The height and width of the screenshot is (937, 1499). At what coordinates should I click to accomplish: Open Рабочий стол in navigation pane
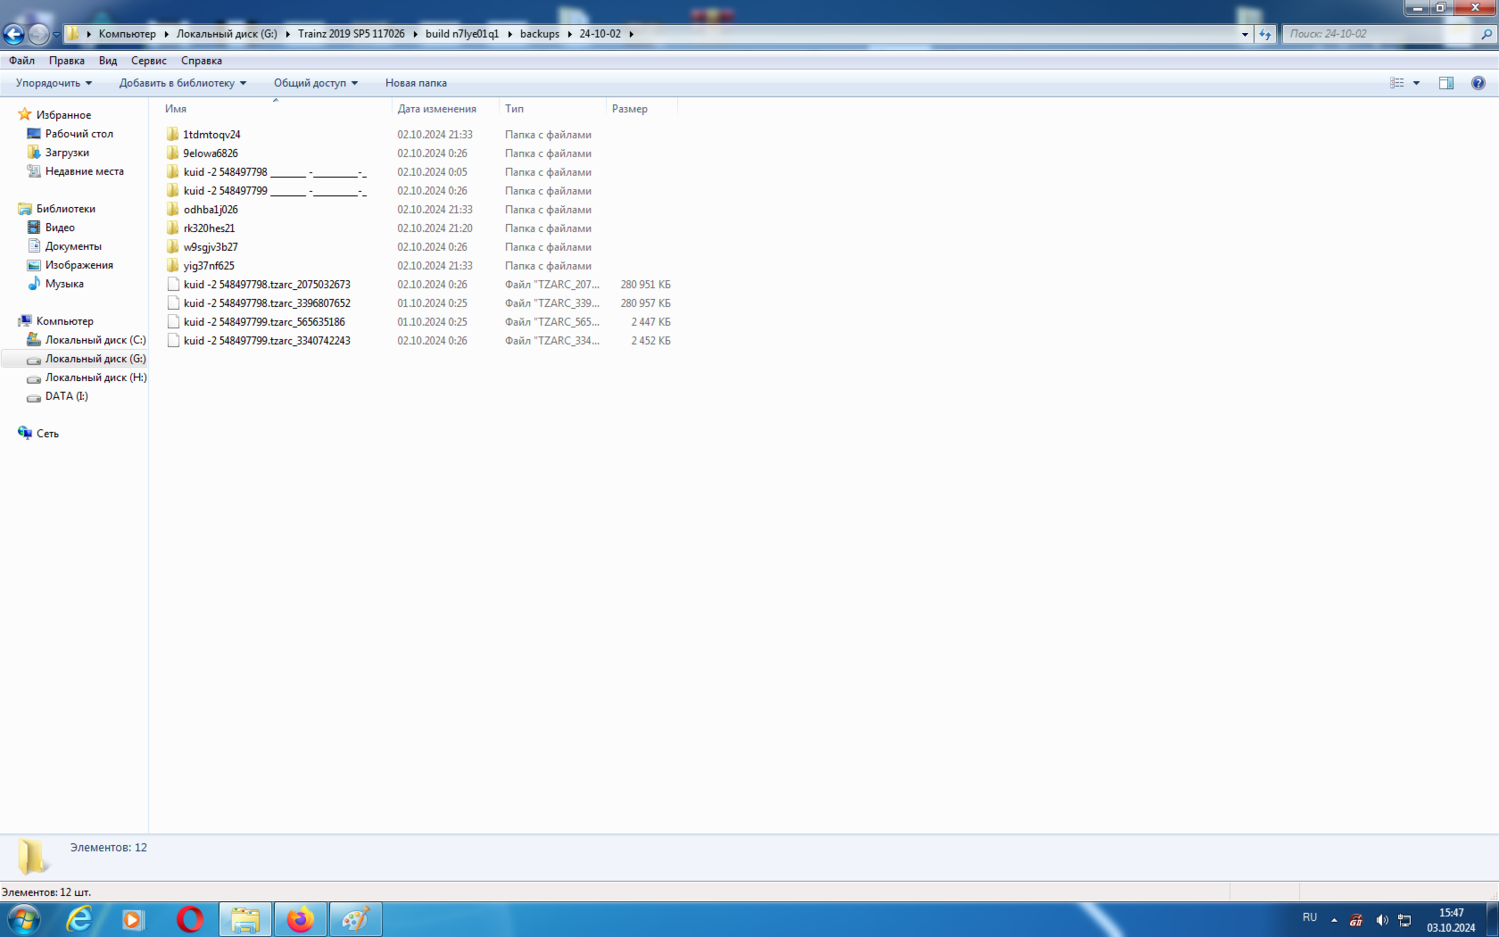79,134
